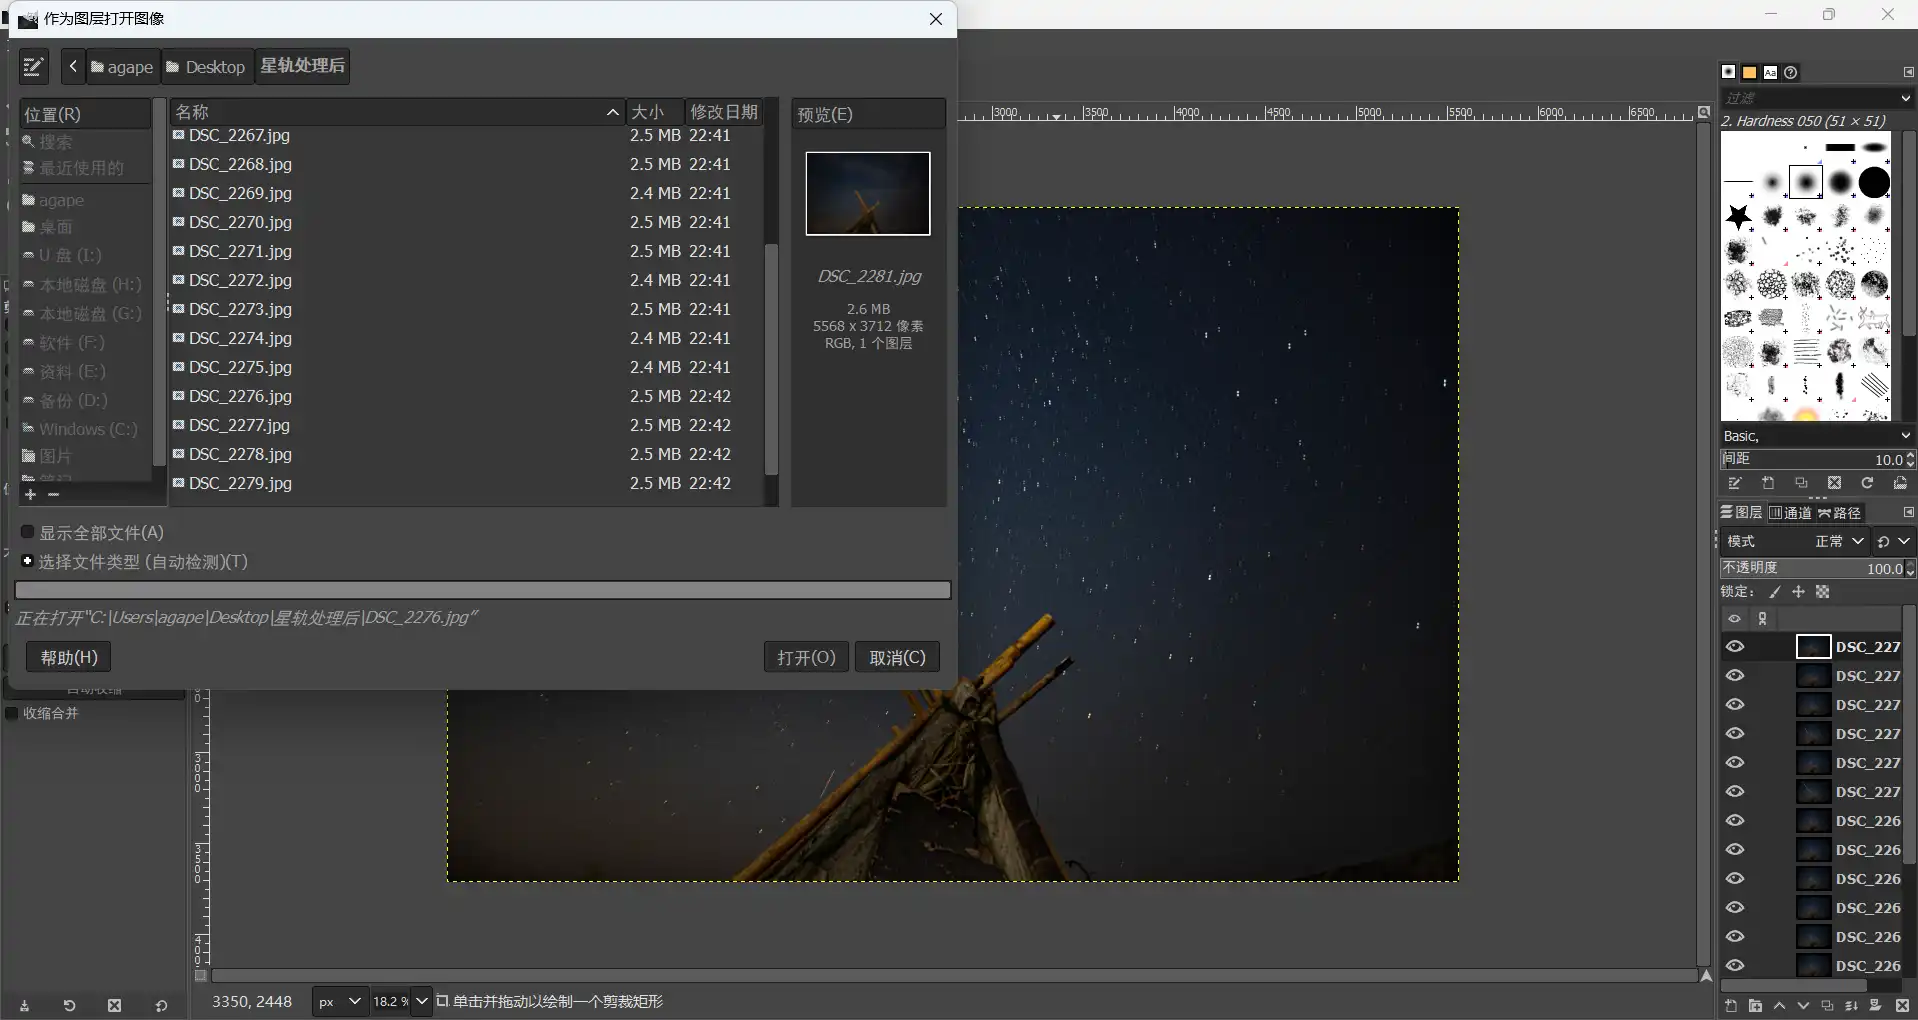Click the 取消(C) button
Viewport: 1918px width, 1020px height.
tap(897, 658)
